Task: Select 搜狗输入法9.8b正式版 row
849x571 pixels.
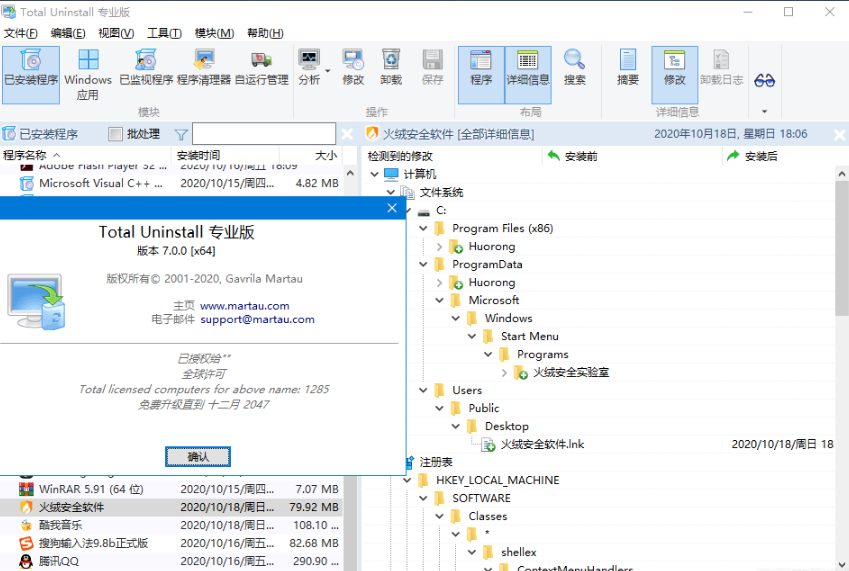Action: 171,543
